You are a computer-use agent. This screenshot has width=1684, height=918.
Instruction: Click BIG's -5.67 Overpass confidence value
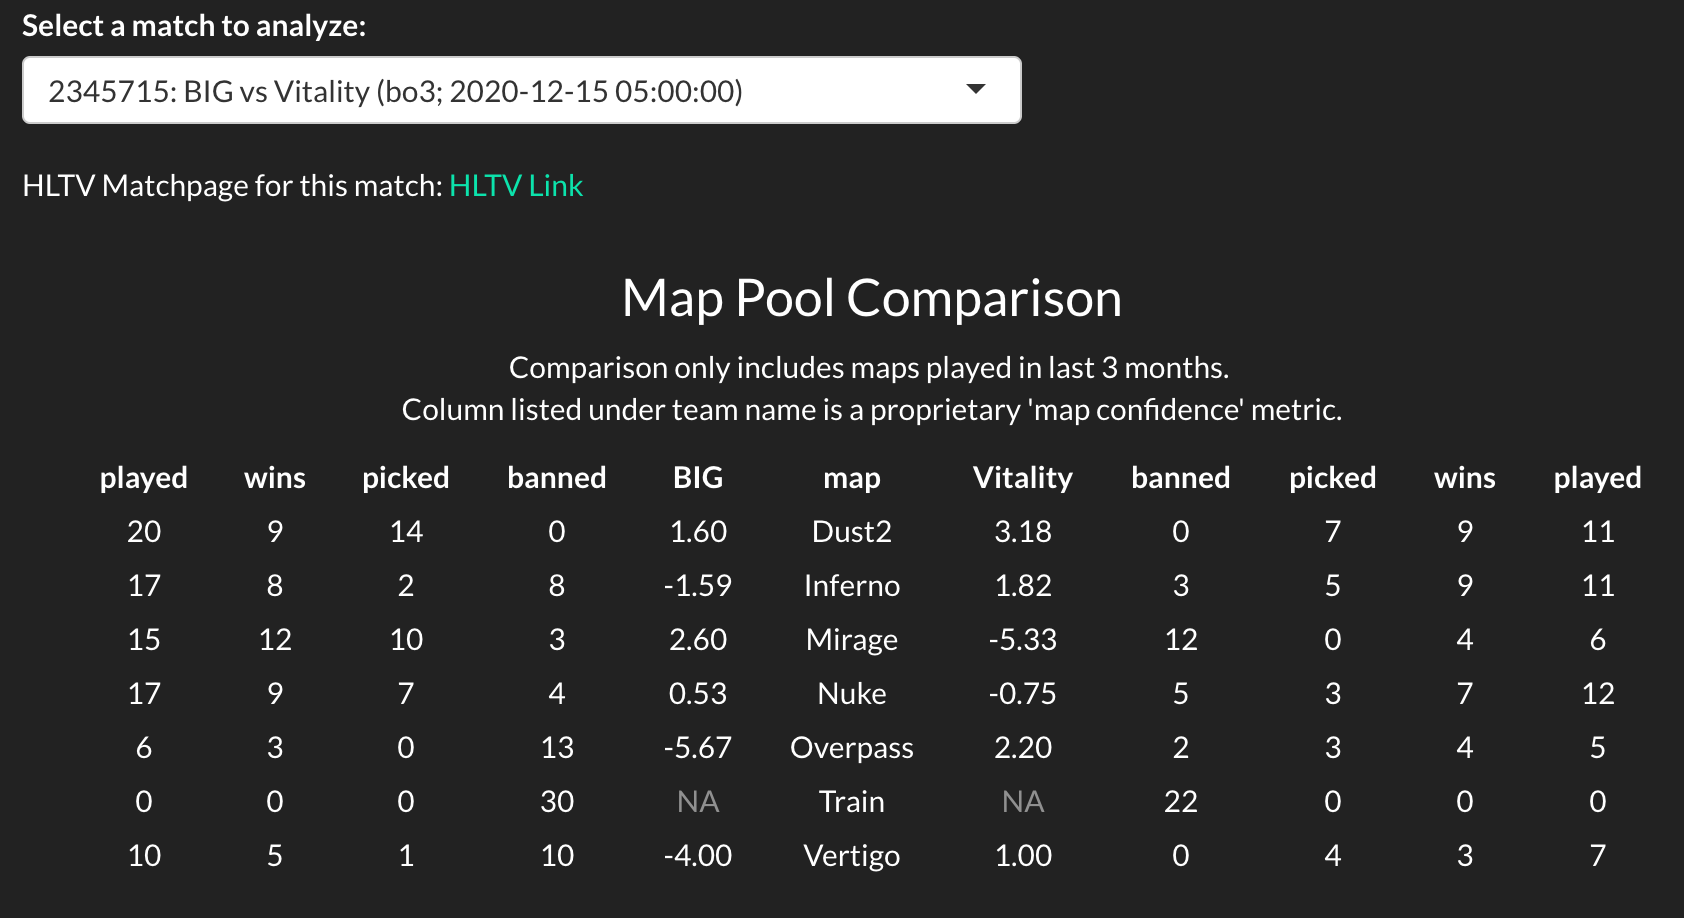point(697,748)
